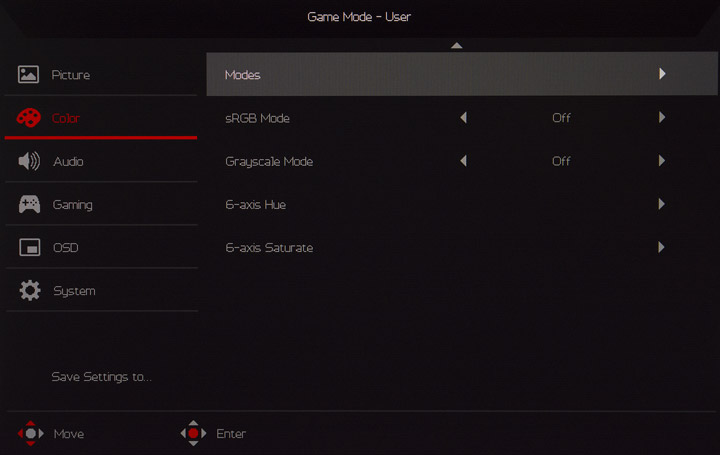Decrease Grayscale Mode with left arrow

click(463, 161)
